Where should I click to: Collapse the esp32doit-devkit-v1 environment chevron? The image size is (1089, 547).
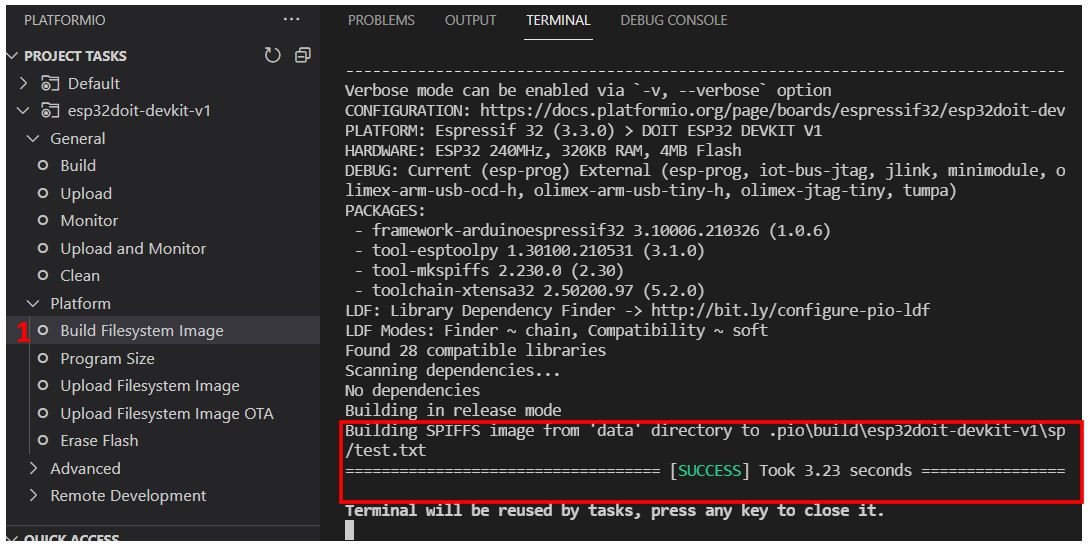point(24,111)
